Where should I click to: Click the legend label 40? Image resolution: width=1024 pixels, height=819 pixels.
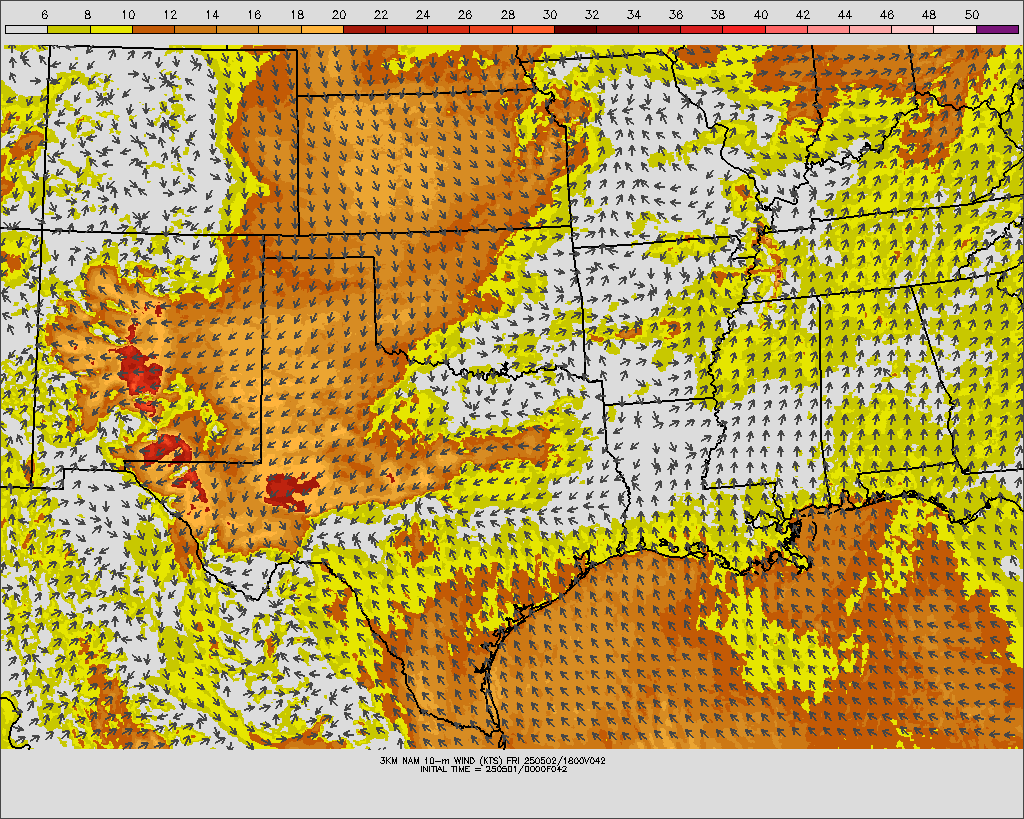click(x=760, y=14)
